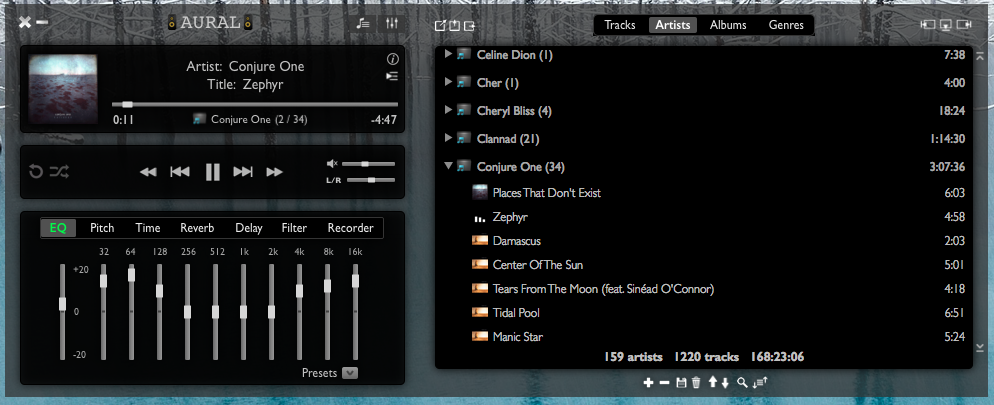Screen dimensions: 994x405
Task: Add tracks with the plus icon
Action: pos(648,382)
